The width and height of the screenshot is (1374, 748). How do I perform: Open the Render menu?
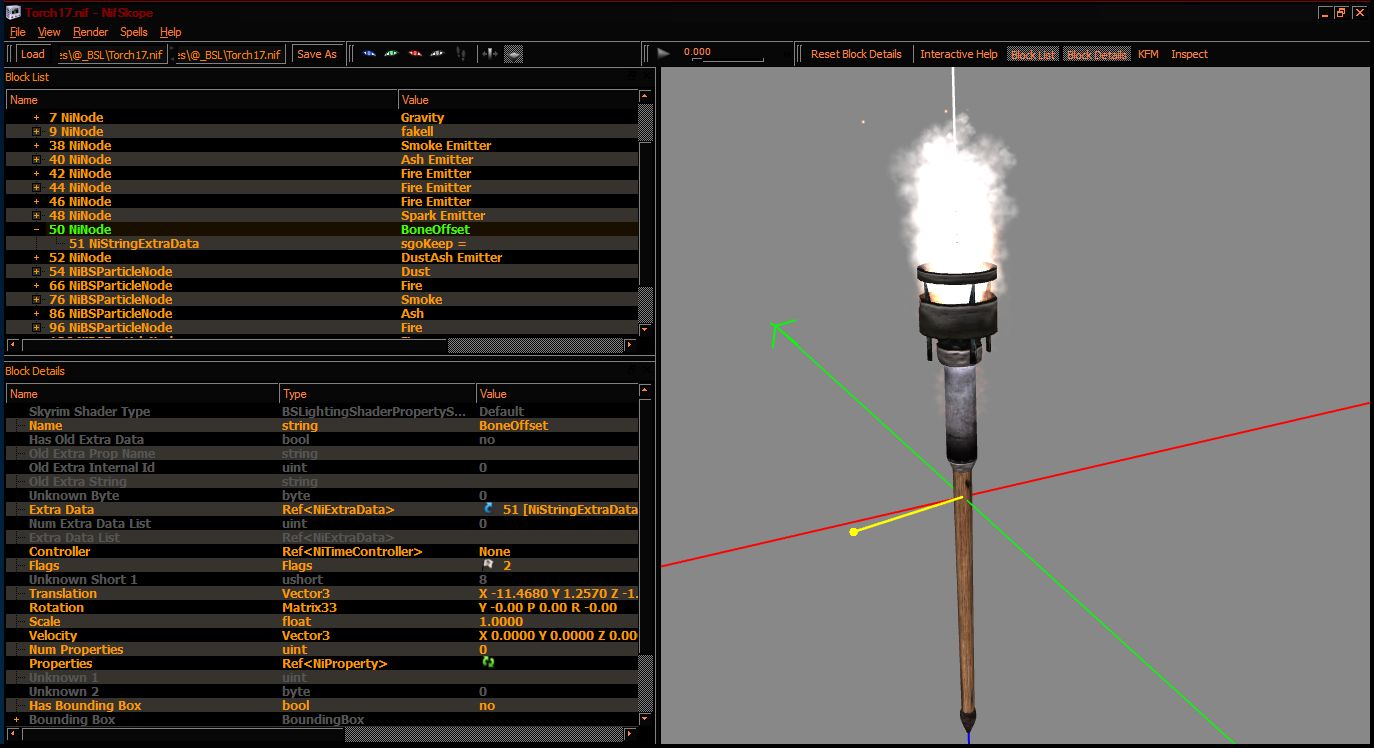coord(90,32)
